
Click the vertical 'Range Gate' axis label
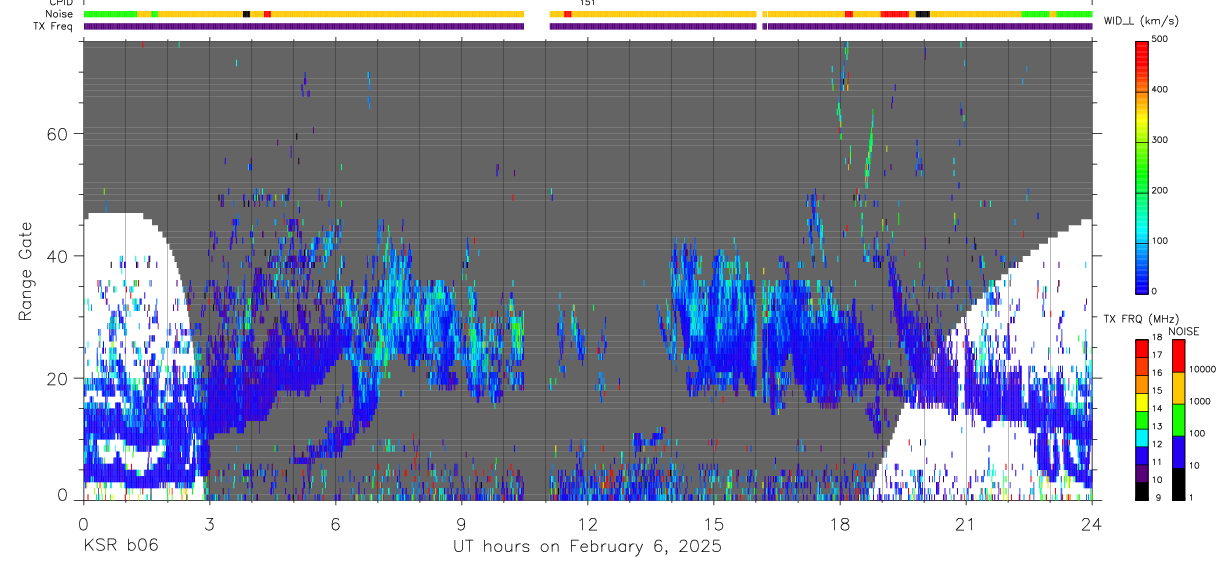(x=24, y=271)
